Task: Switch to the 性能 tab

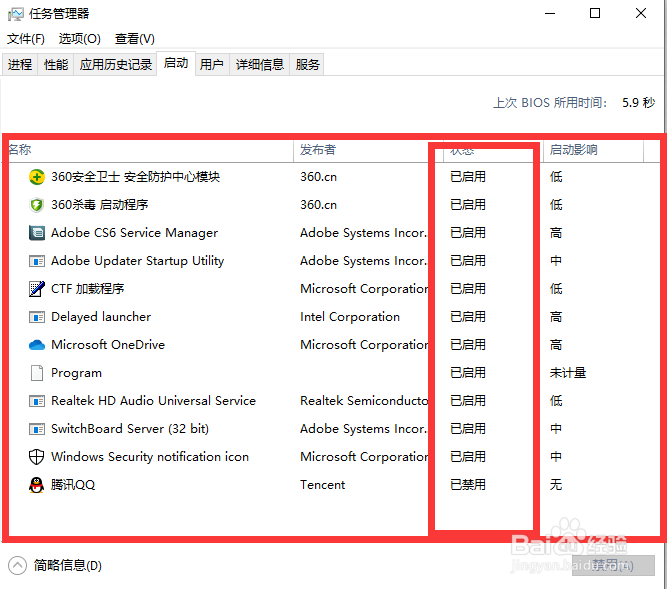Action: click(56, 65)
